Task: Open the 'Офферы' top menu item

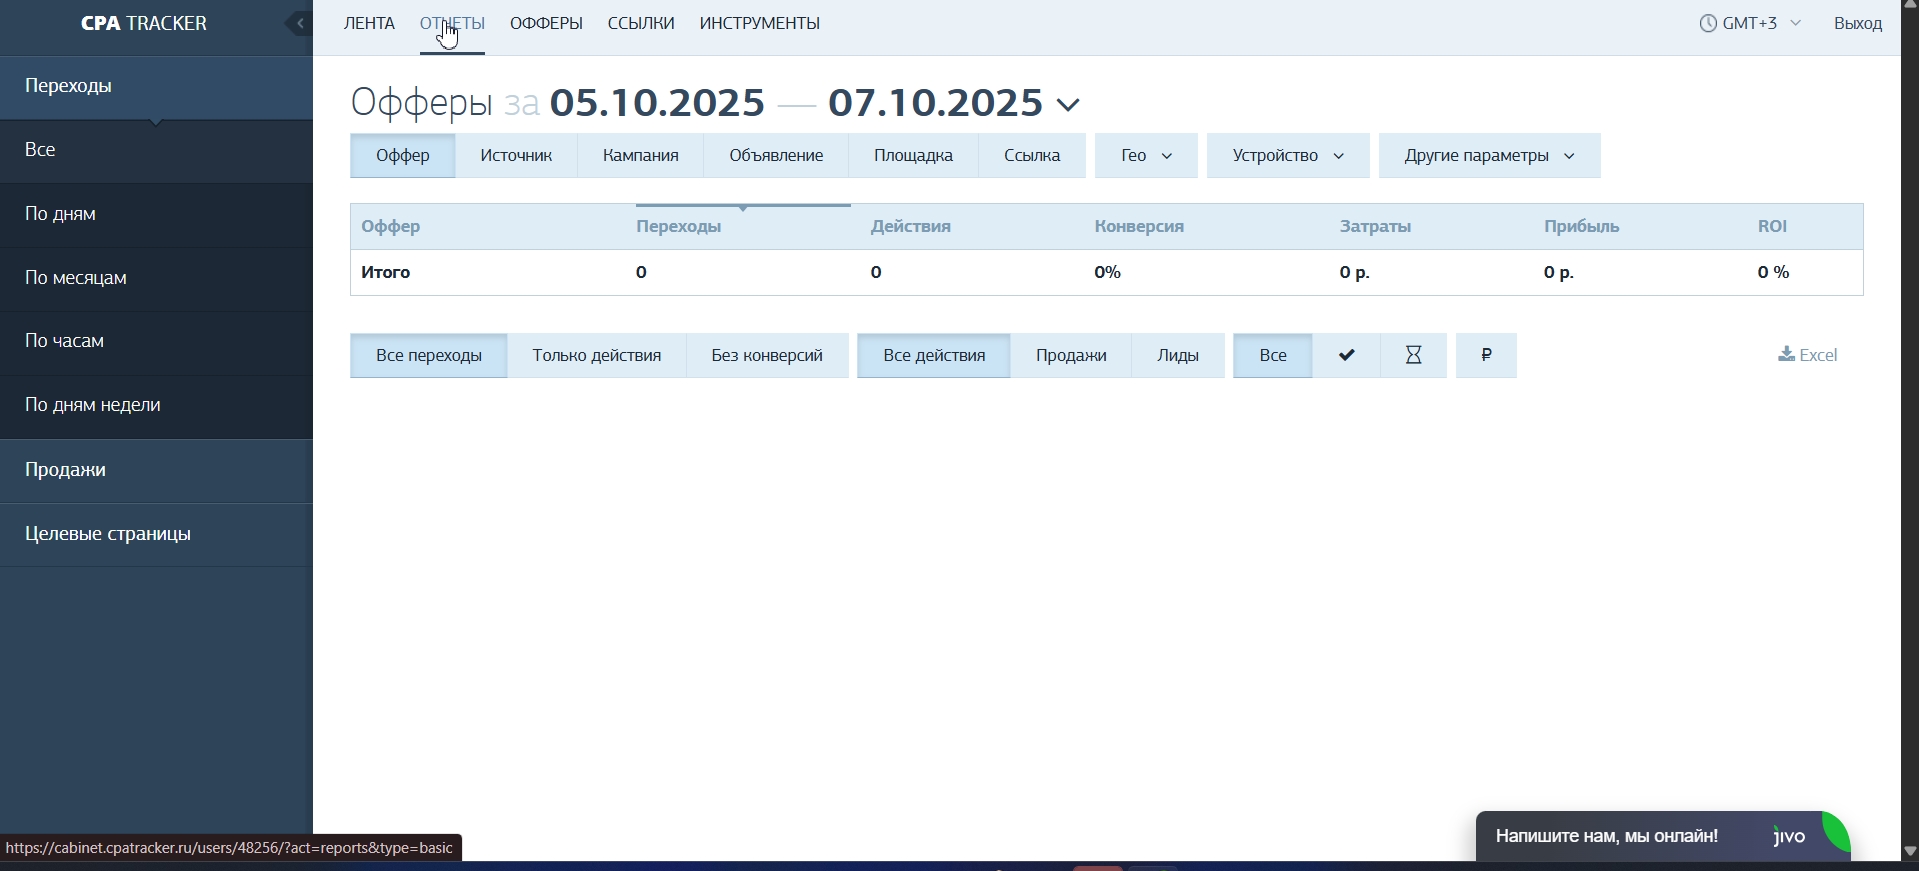Action: tap(546, 23)
